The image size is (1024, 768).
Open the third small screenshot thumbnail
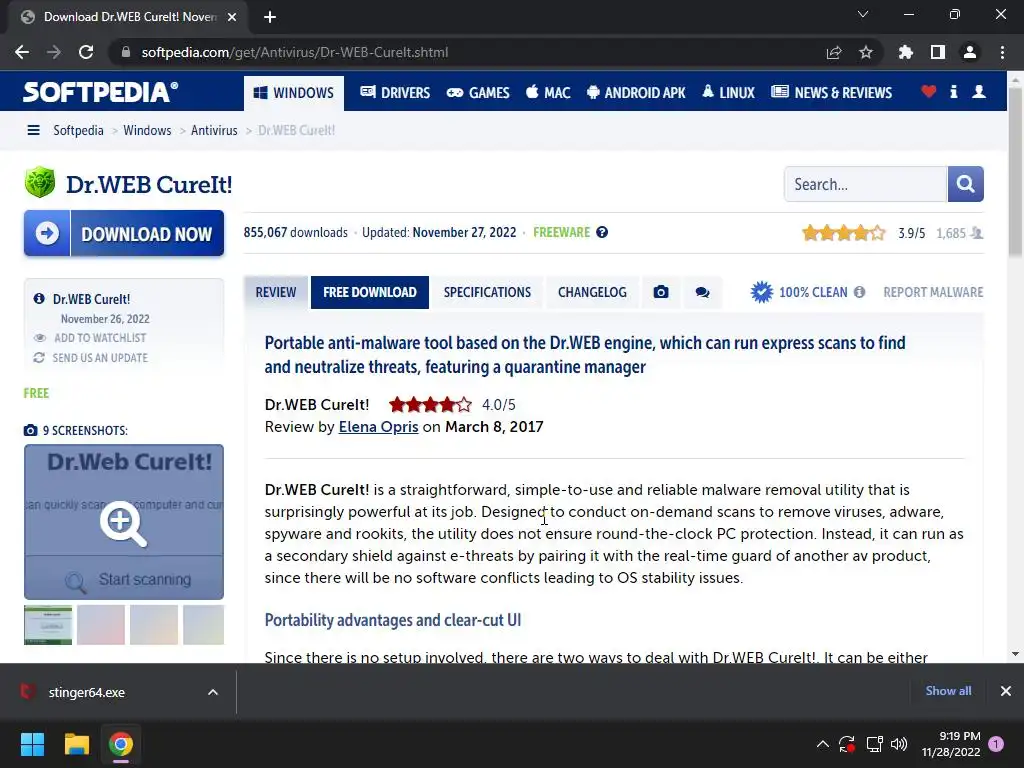coord(153,624)
